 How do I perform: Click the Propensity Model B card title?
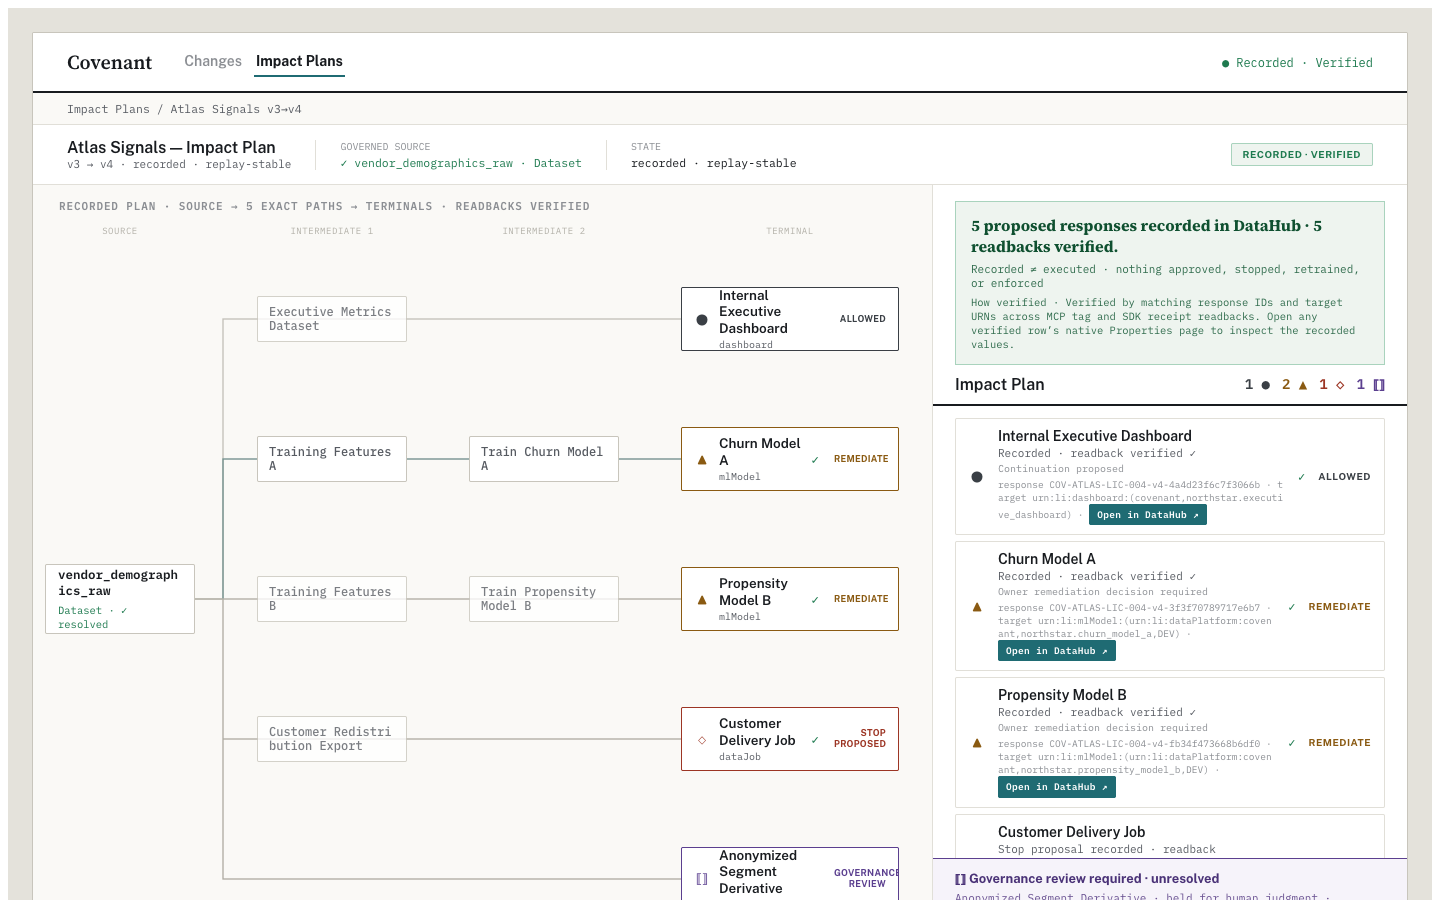[x=1062, y=695]
